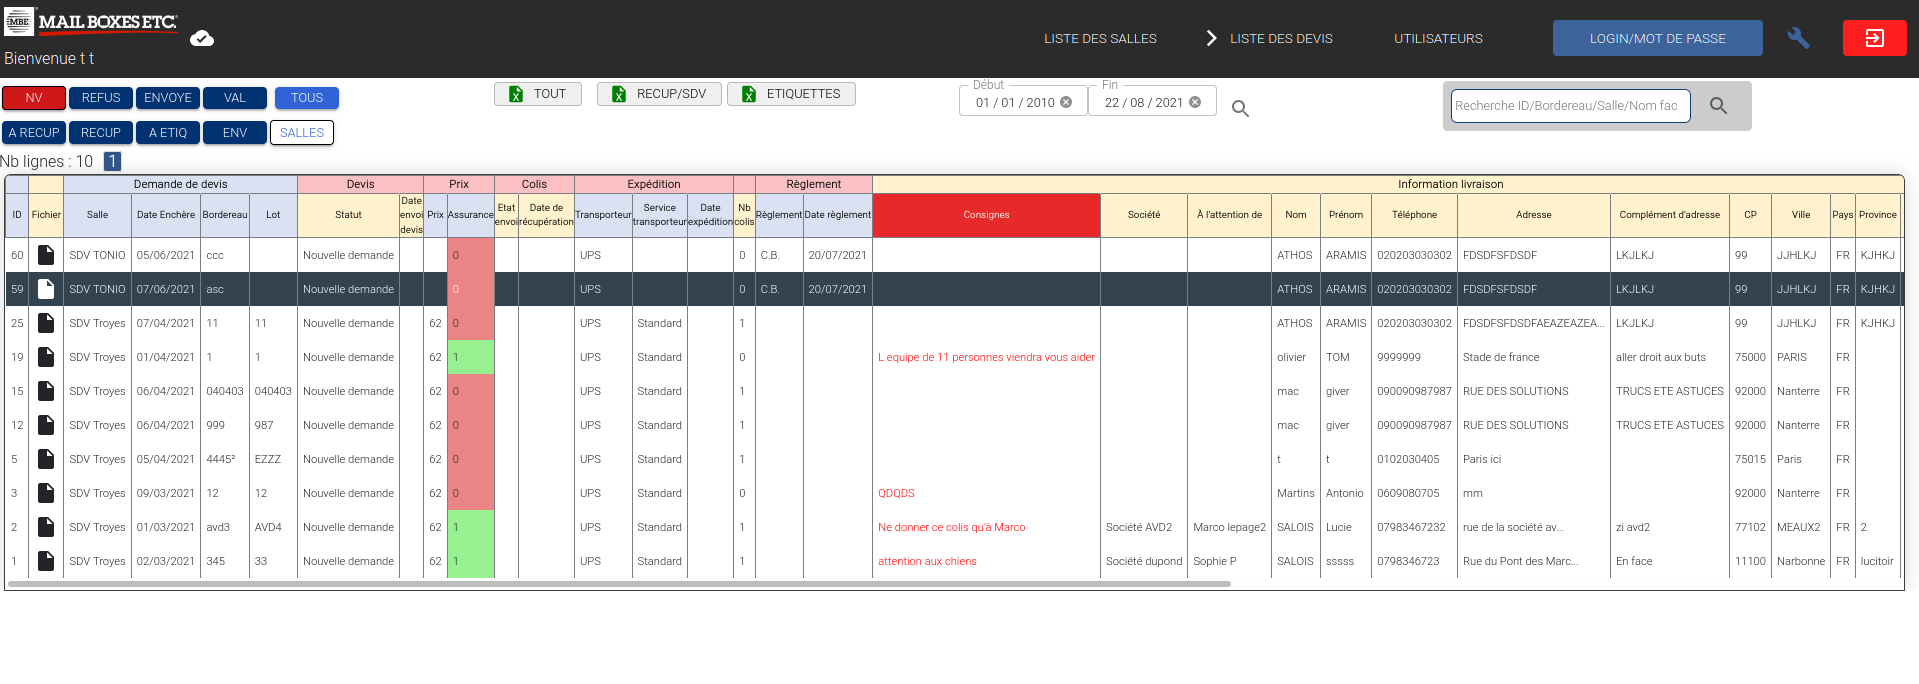Export using the ETIQUETTES button
The image size is (1919, 684).
tap(791, 94)
